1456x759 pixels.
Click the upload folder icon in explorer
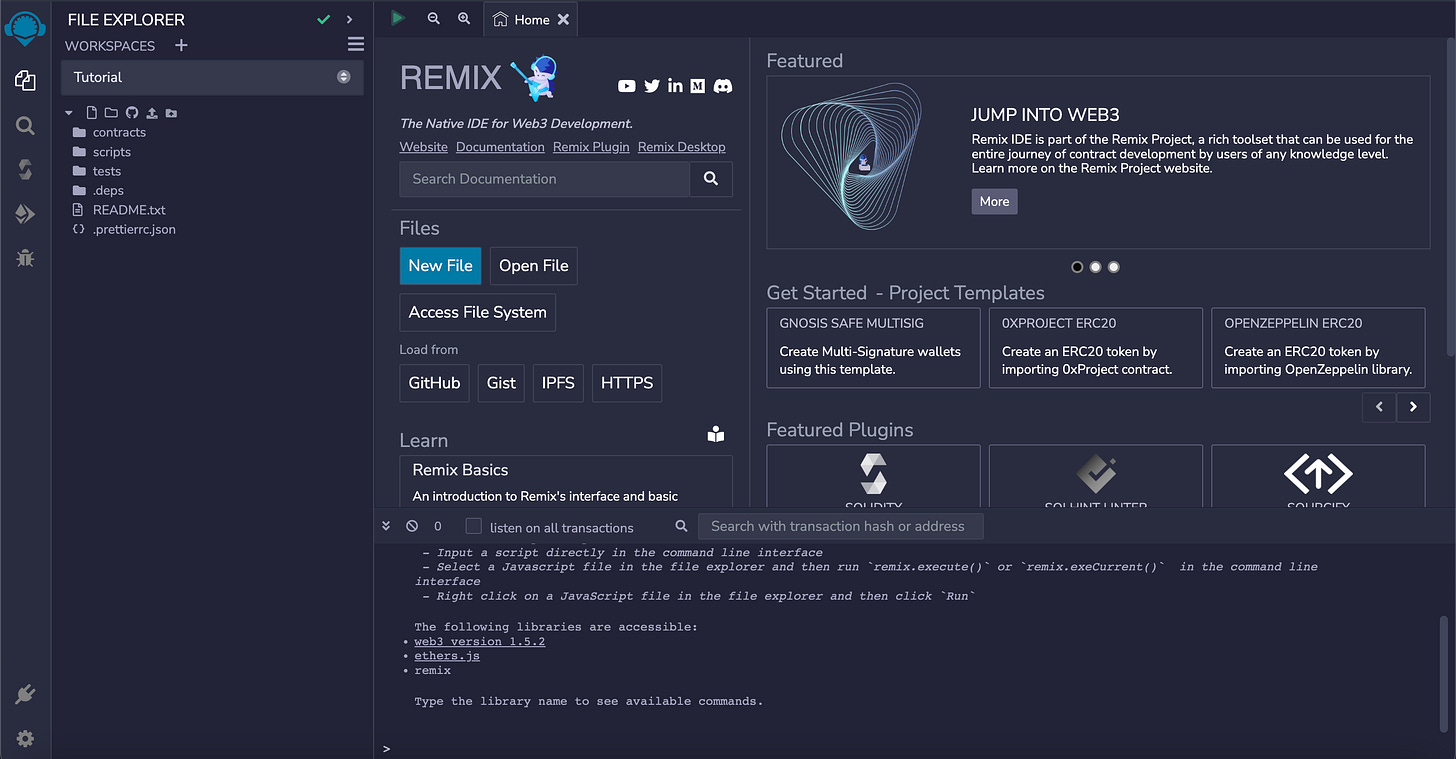click(x=171, y=113)
